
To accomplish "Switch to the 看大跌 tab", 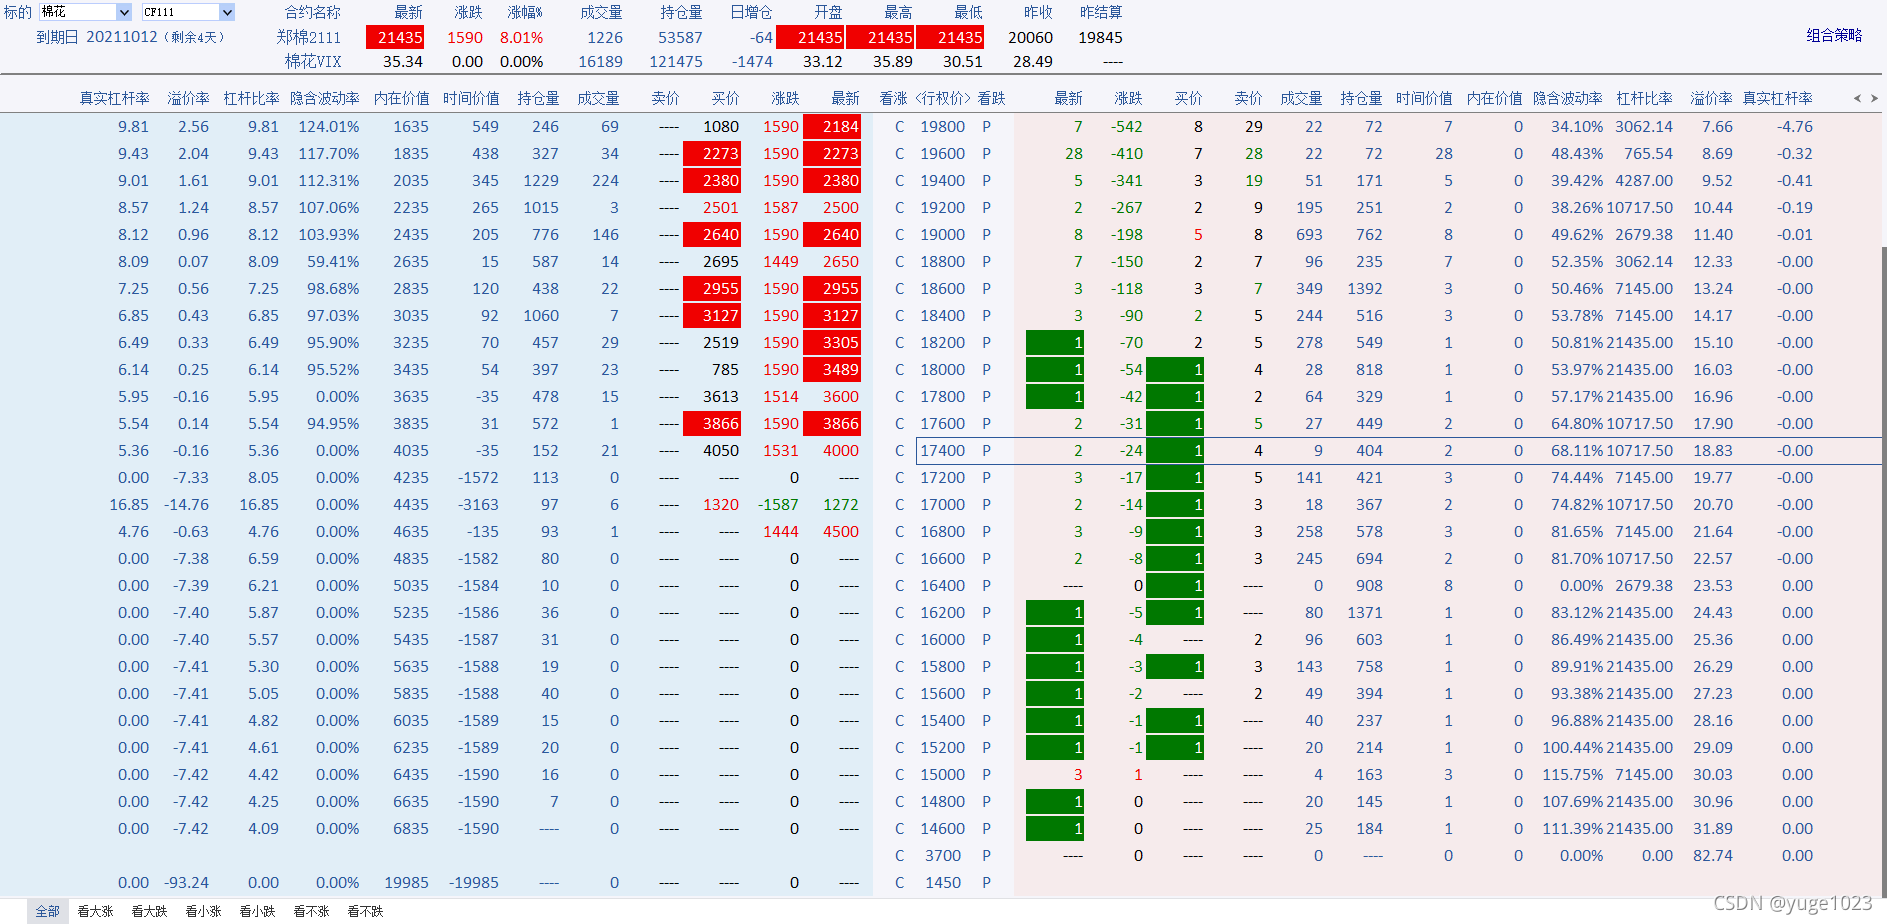I will click(149, 911).
